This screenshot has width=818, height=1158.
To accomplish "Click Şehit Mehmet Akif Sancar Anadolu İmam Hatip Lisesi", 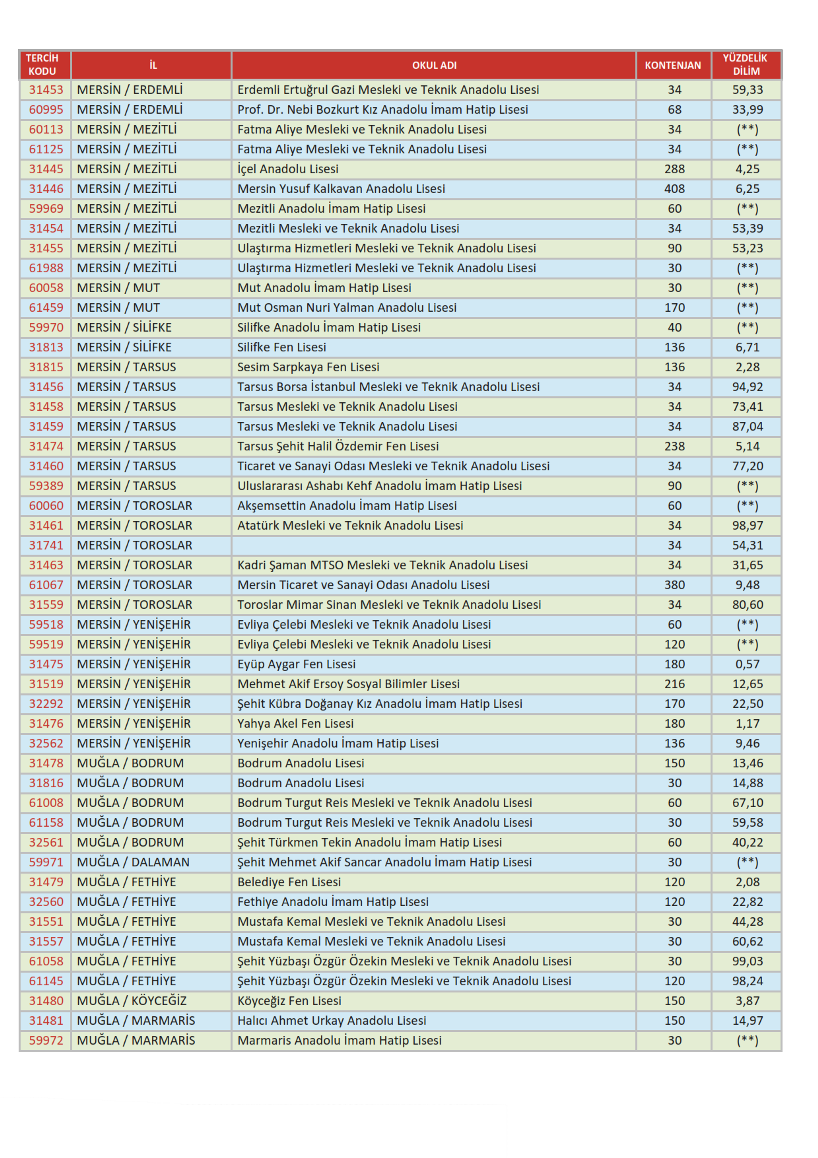I will coord(385,863).
